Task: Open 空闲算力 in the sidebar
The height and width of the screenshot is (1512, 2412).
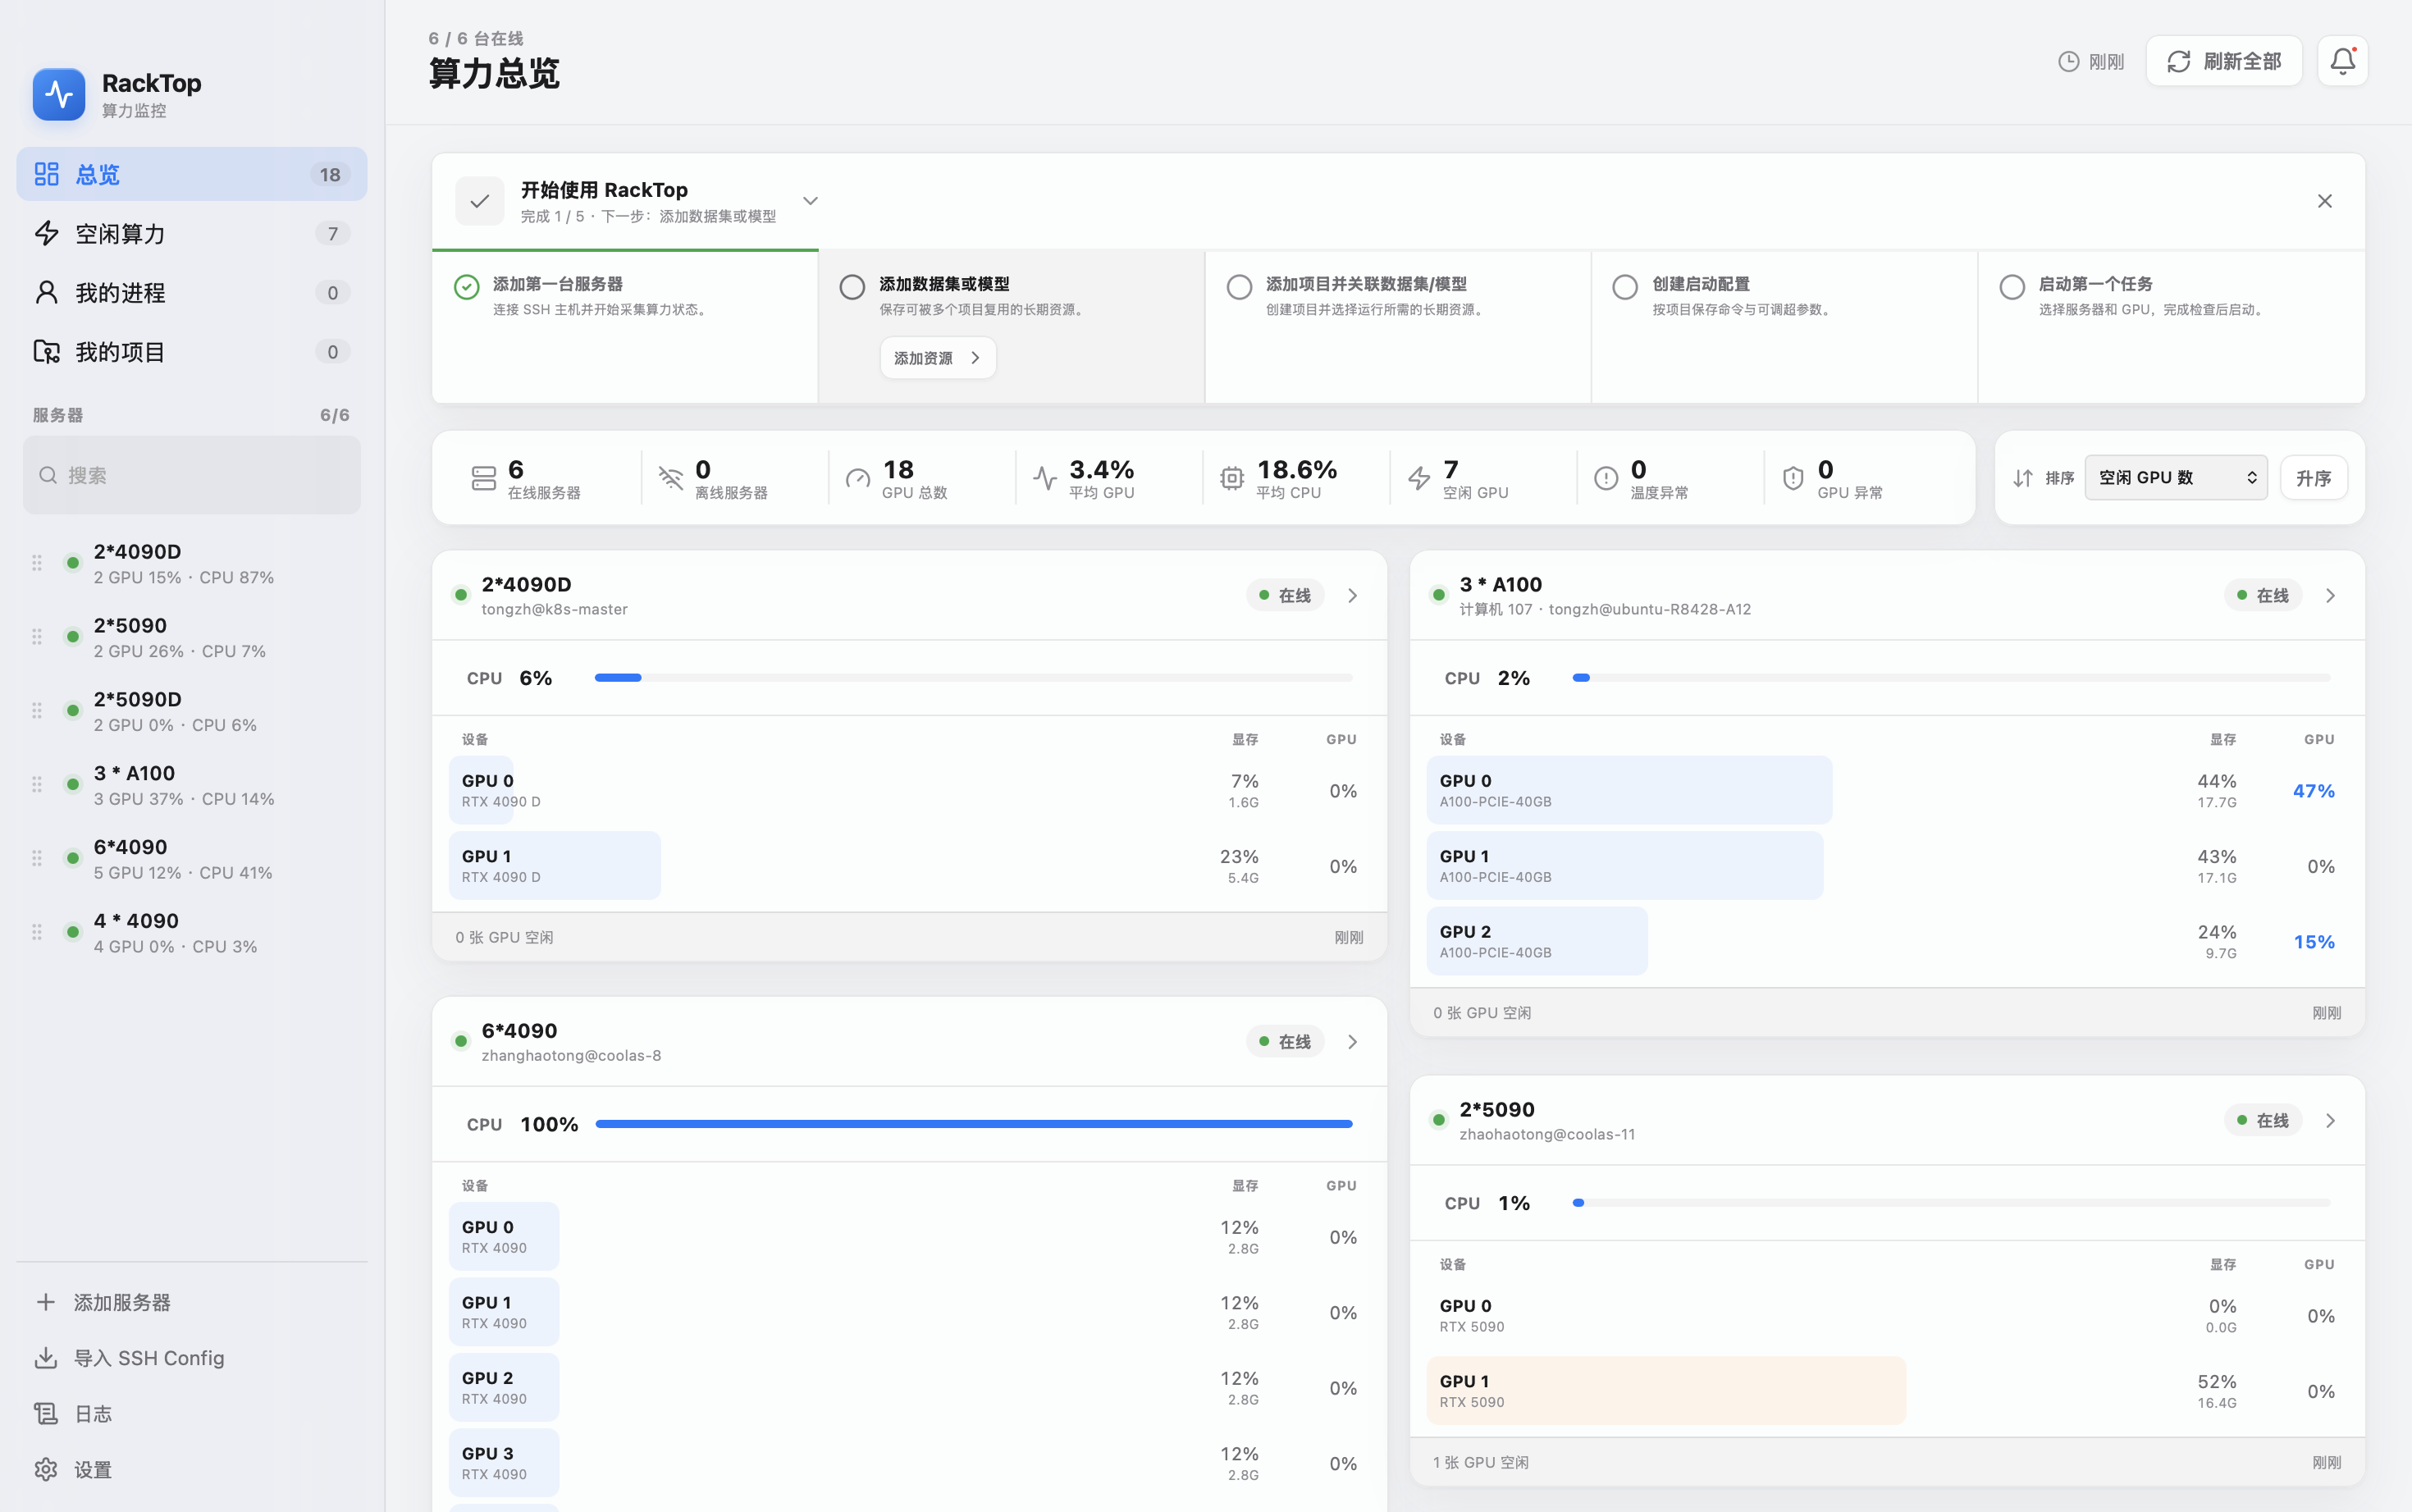Action: pyautogui.click(x=192, y=233)
